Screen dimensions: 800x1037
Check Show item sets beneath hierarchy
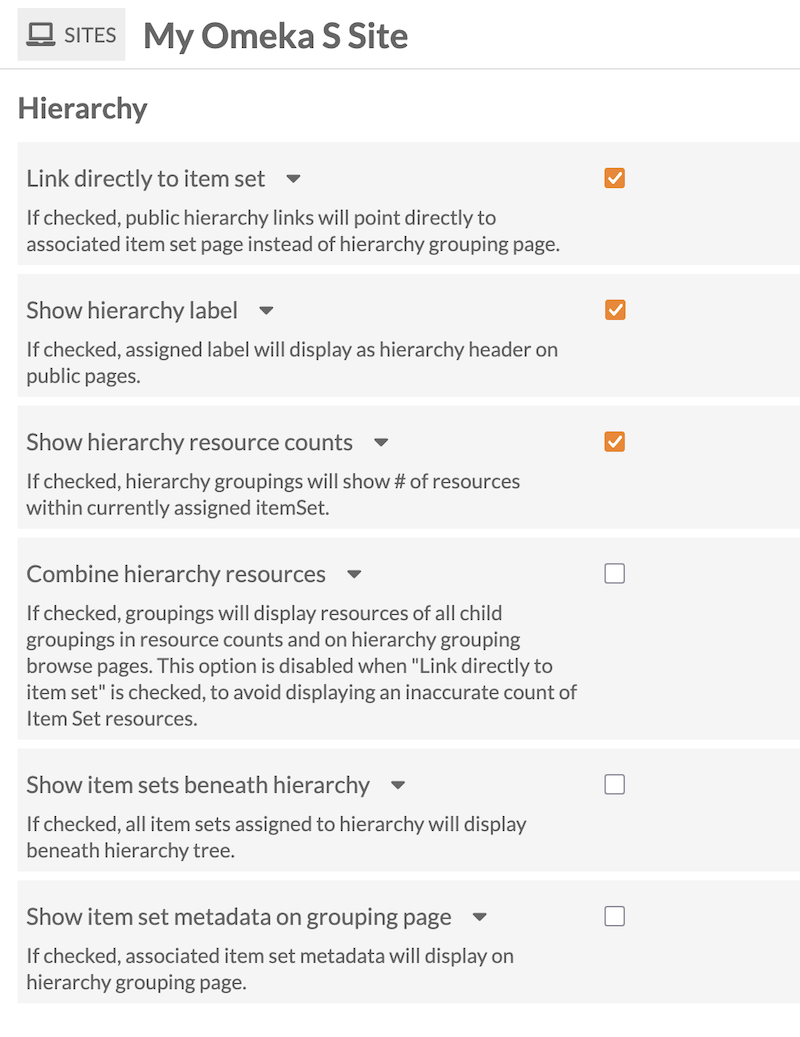pos(614,784)
